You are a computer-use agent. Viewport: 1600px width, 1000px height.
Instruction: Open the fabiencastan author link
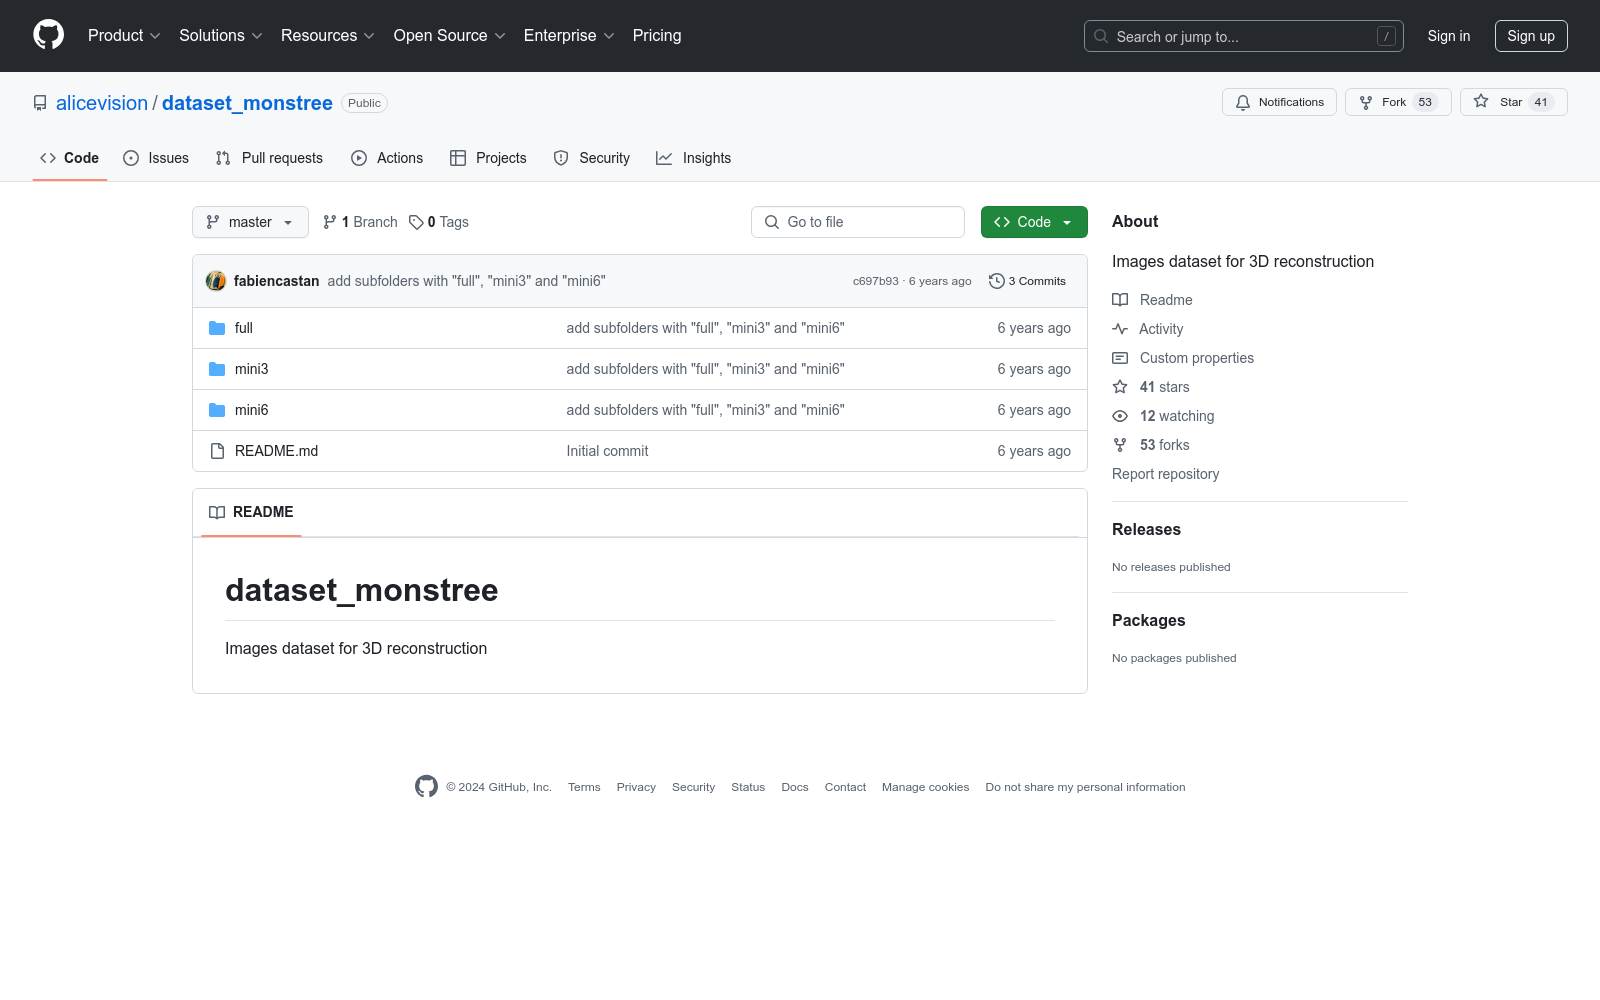pos(277,281)
